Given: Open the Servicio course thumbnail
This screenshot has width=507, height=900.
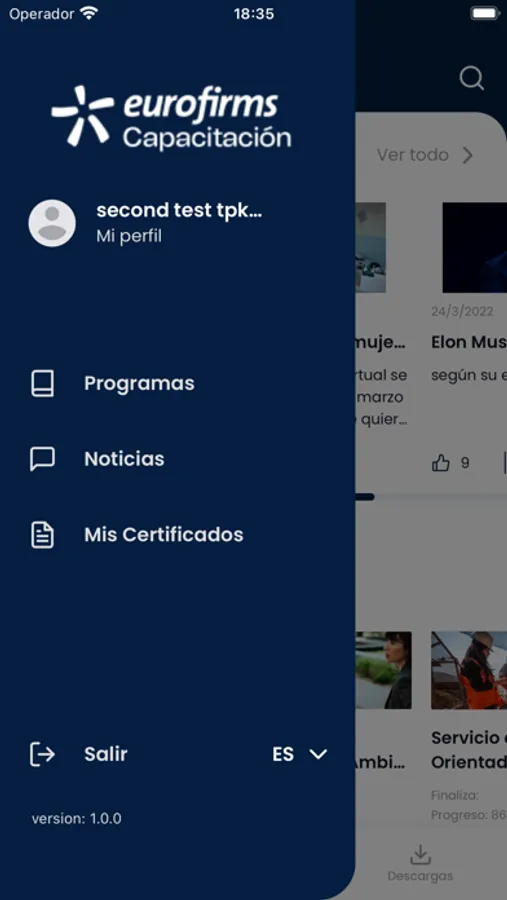Looking at the screenshot, I should coord(469,670).
